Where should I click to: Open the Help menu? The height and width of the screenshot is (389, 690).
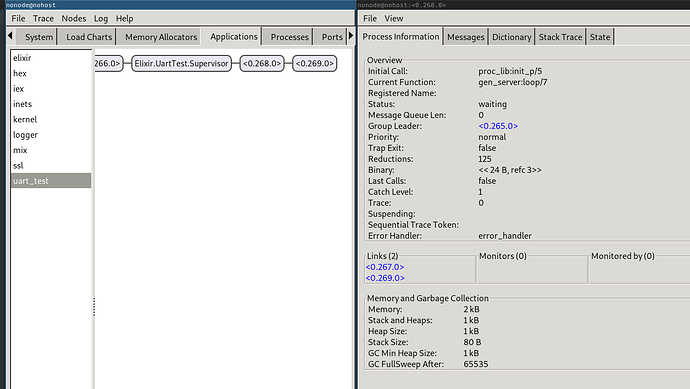(125, 18)
